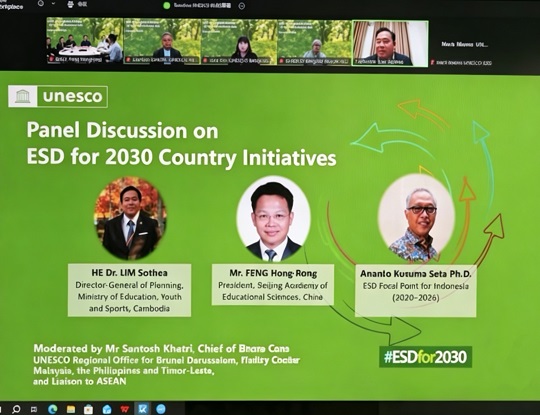Open Task View on the taskbar

click(34, 409)
